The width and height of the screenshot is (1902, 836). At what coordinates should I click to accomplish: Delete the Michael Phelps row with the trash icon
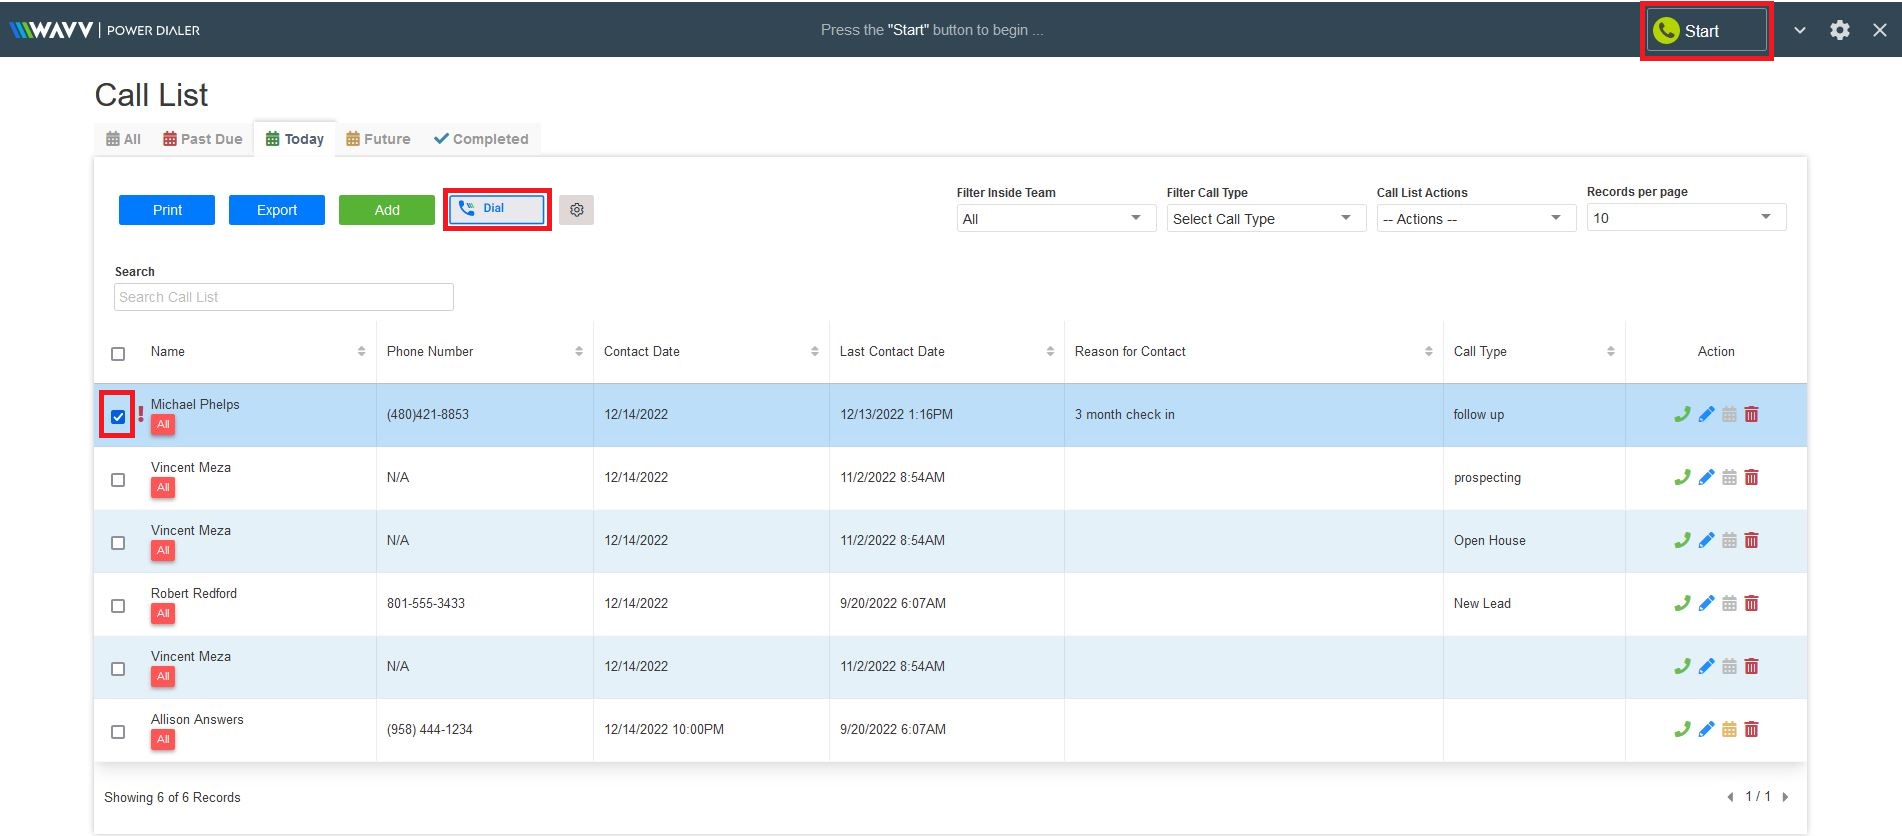pyautogui.click(x=1751, y=414)
